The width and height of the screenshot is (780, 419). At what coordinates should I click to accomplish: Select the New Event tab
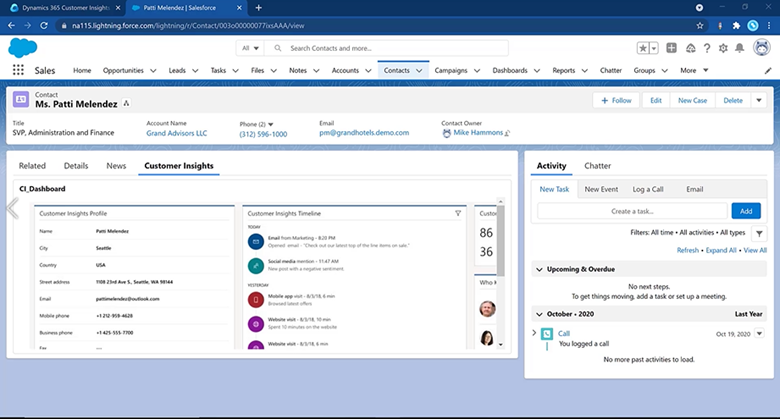coord(601,189)
